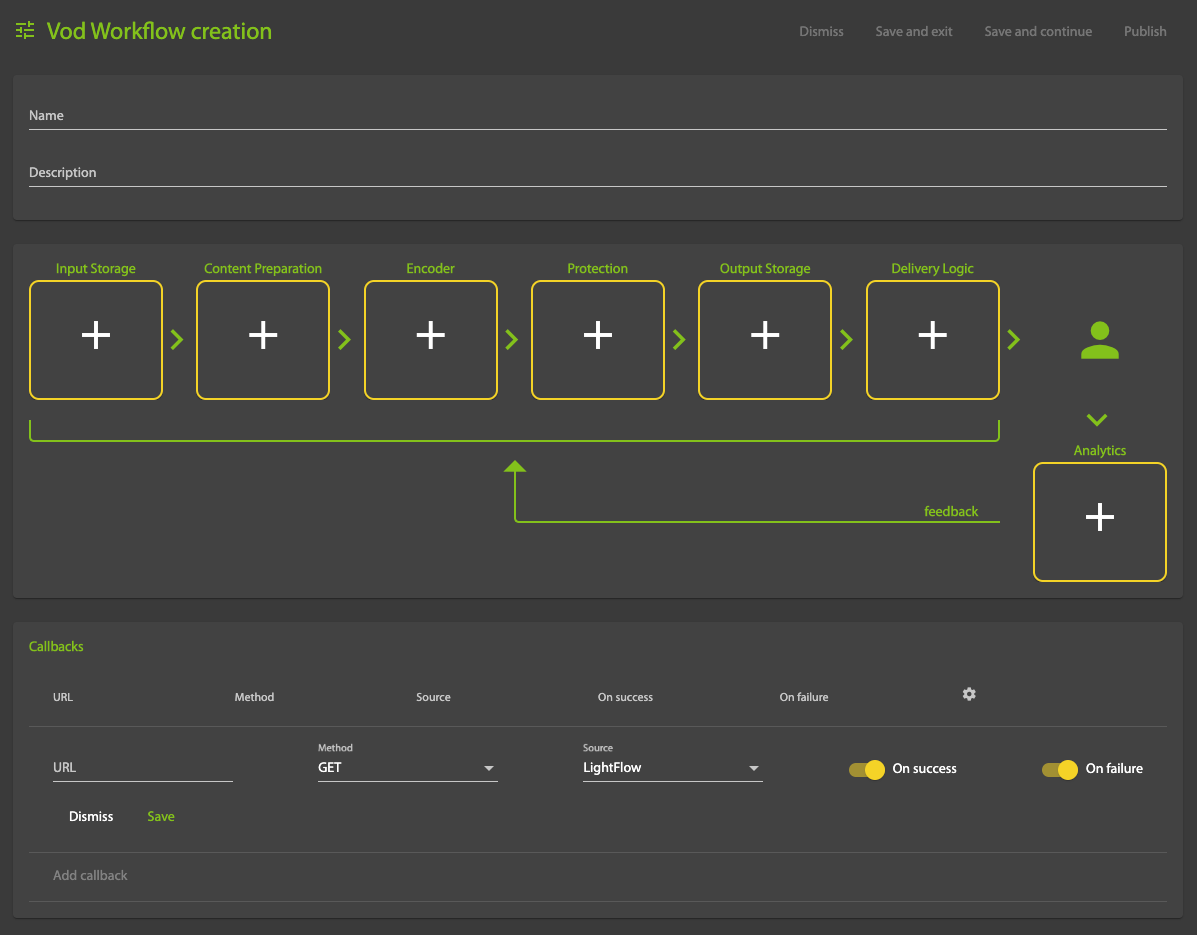Save the callback entry

click(x=161, y=817)
